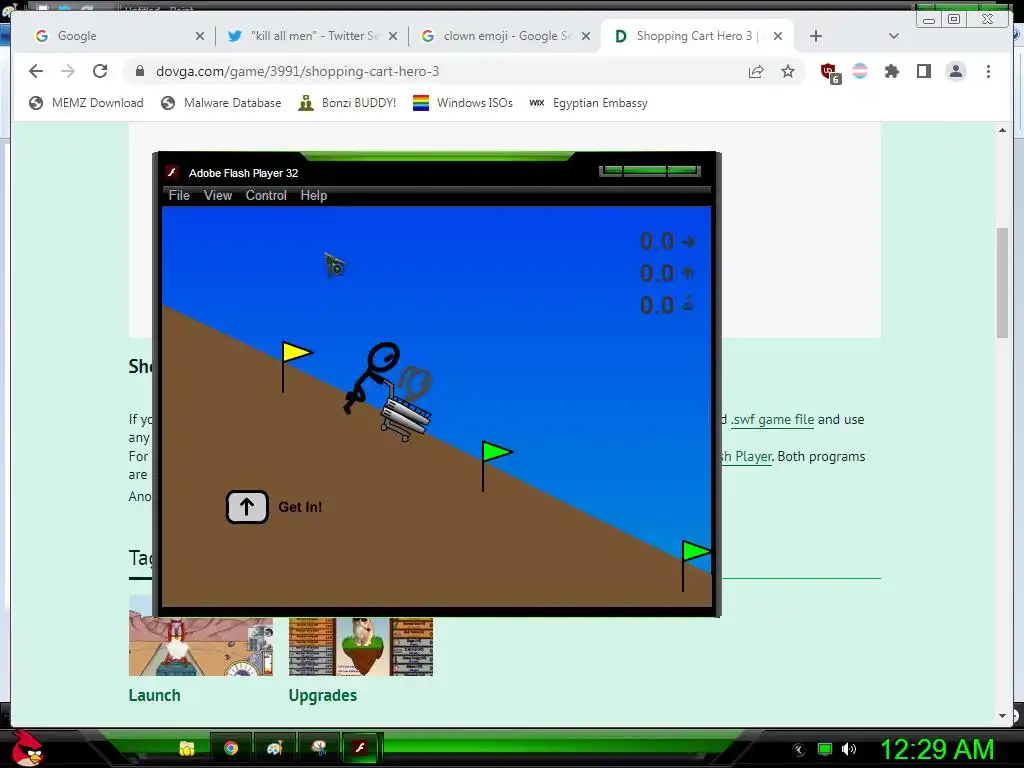Open the uBlock Origin extension icon
Screen dimensions: 1024x768
click(830, 72)
